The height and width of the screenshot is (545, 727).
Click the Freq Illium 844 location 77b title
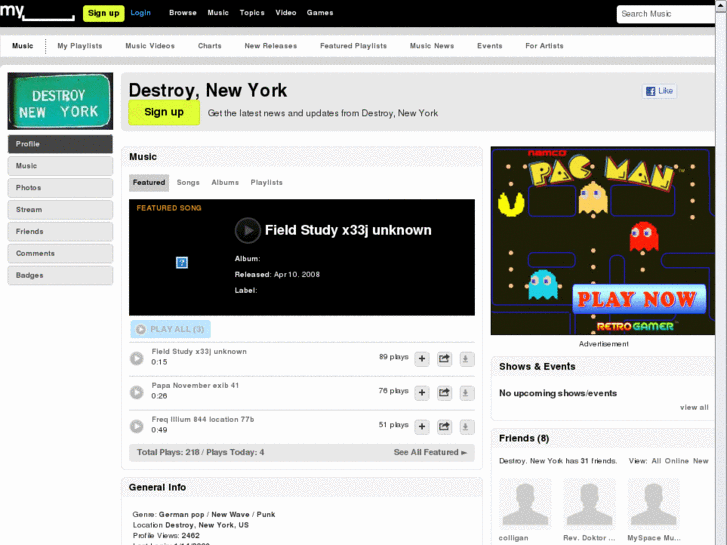(203, 419)
